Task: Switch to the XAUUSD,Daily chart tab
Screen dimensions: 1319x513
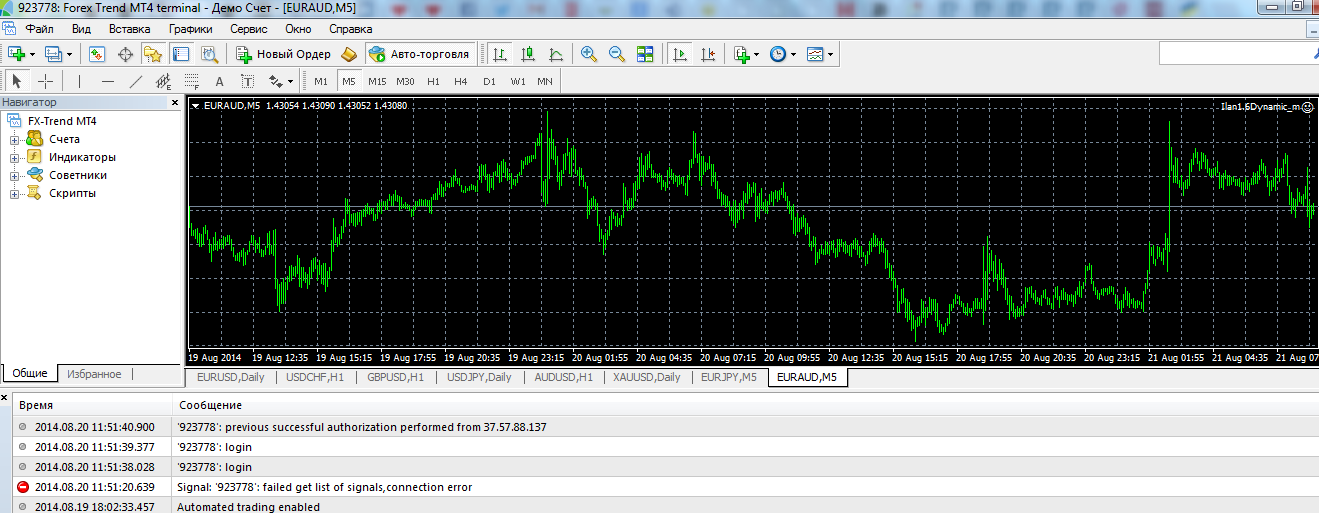Action: point(647,377)
